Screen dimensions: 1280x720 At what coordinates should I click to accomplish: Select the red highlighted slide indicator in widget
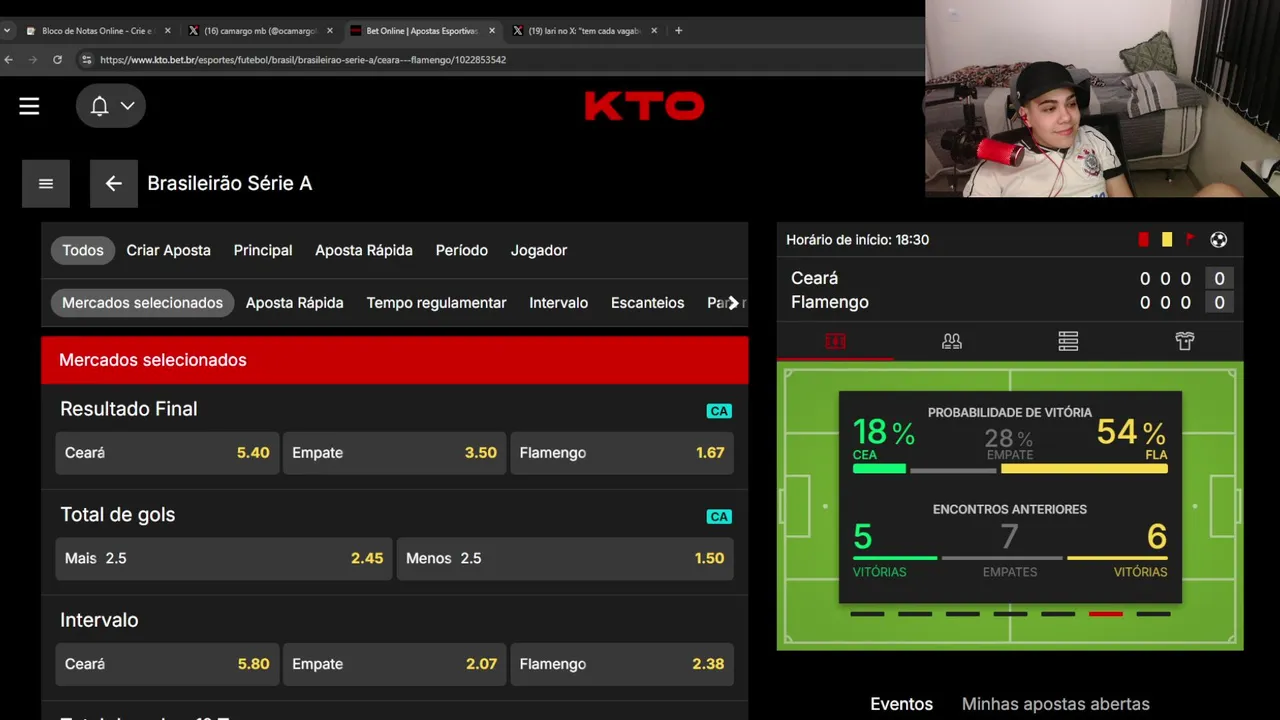1105,614
